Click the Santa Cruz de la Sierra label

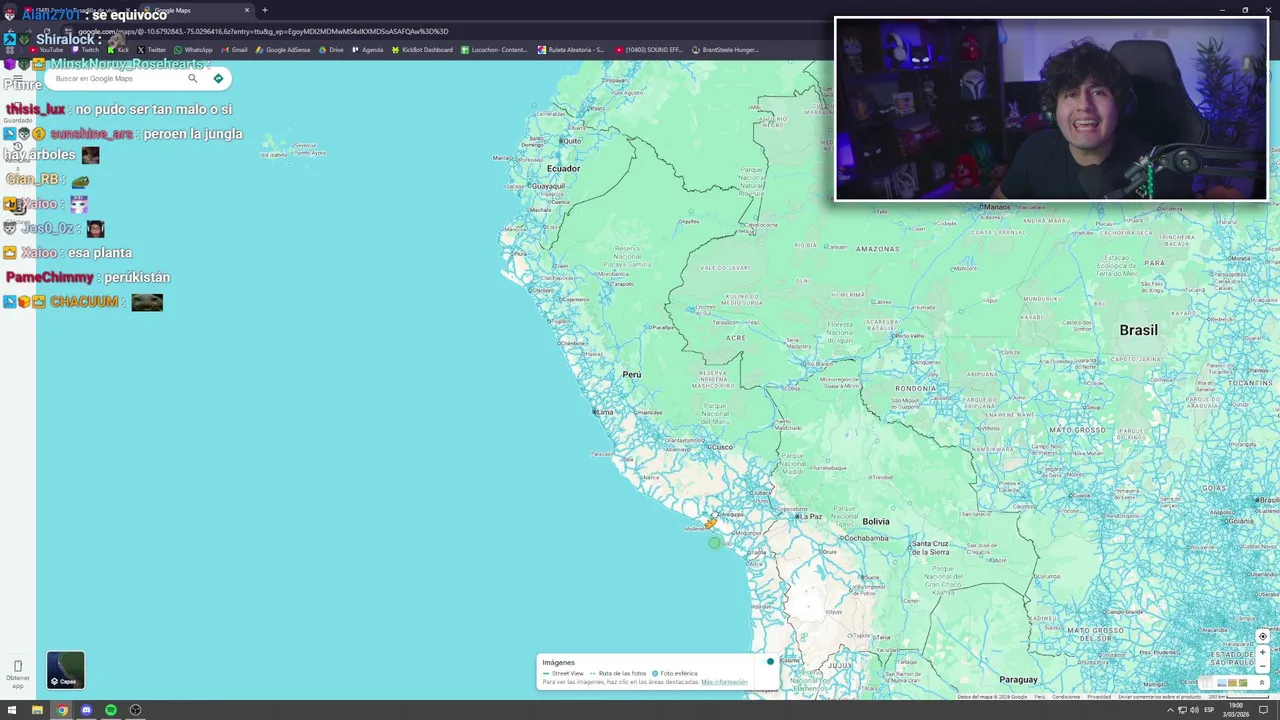[x=930, y=548]
